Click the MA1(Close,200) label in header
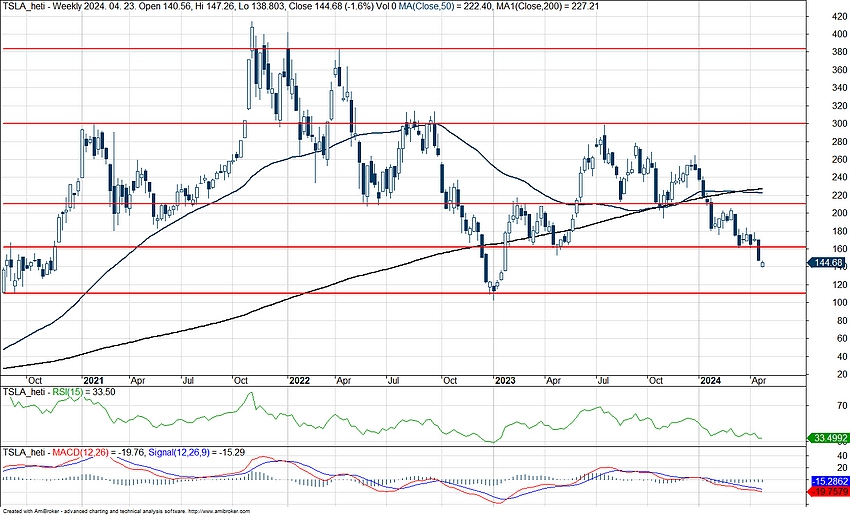Screen dimensions: 850x515 581,6
